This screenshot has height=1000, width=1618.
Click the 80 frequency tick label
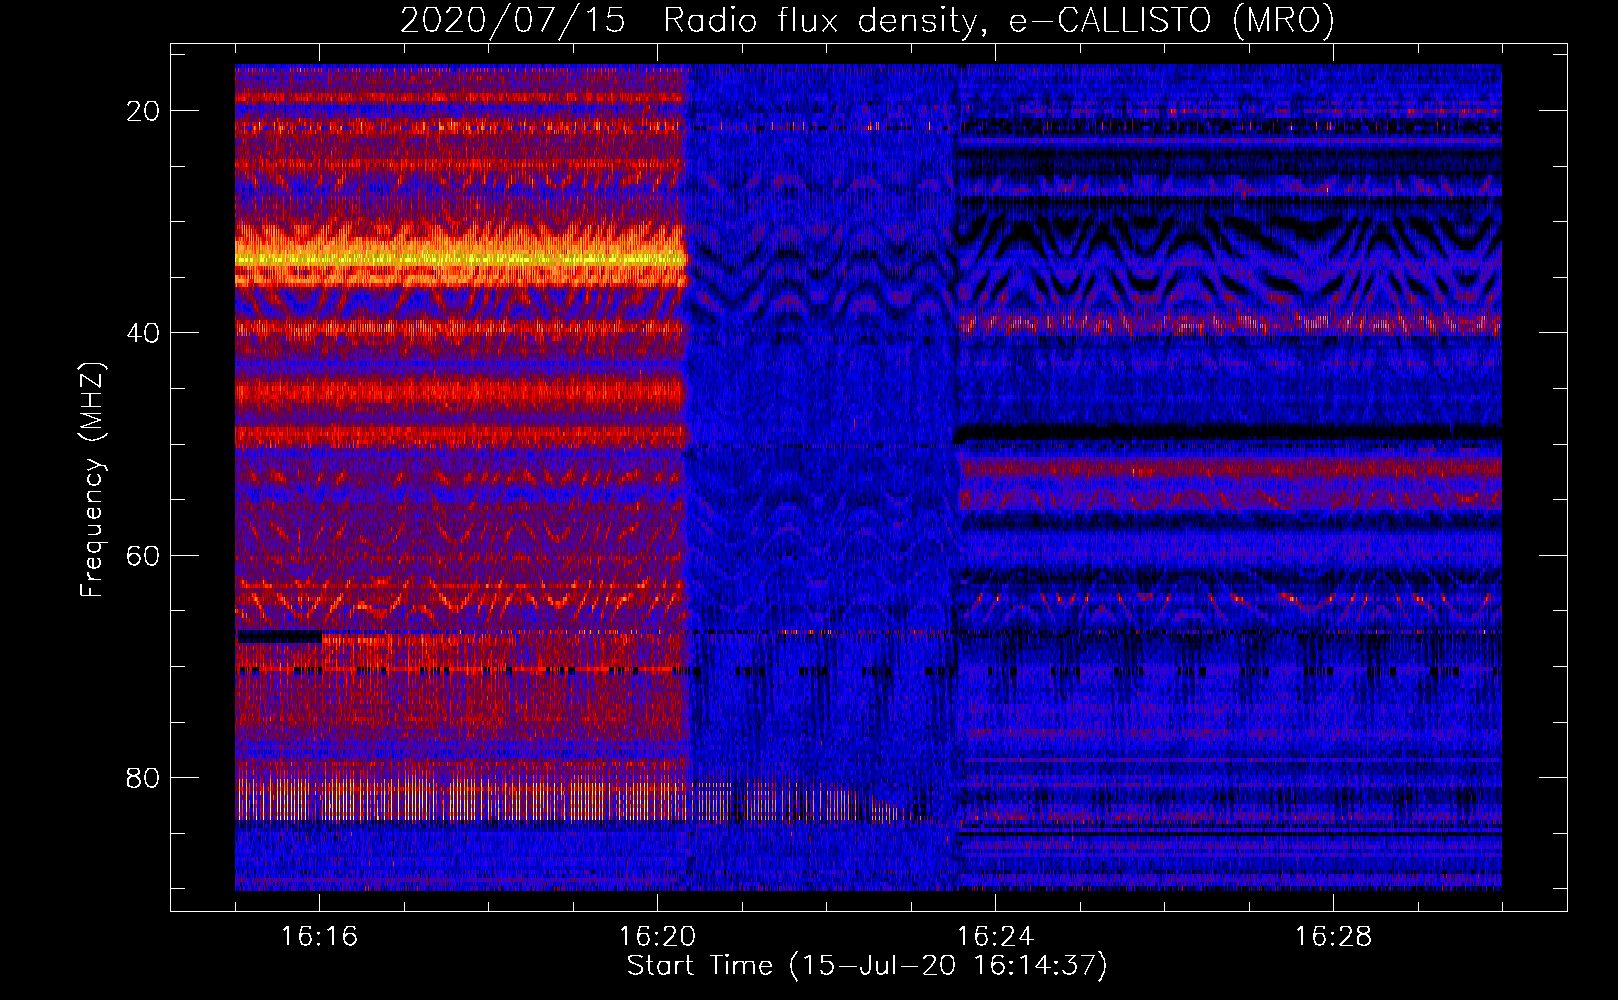pyautogui.click(x=143, y=777)
